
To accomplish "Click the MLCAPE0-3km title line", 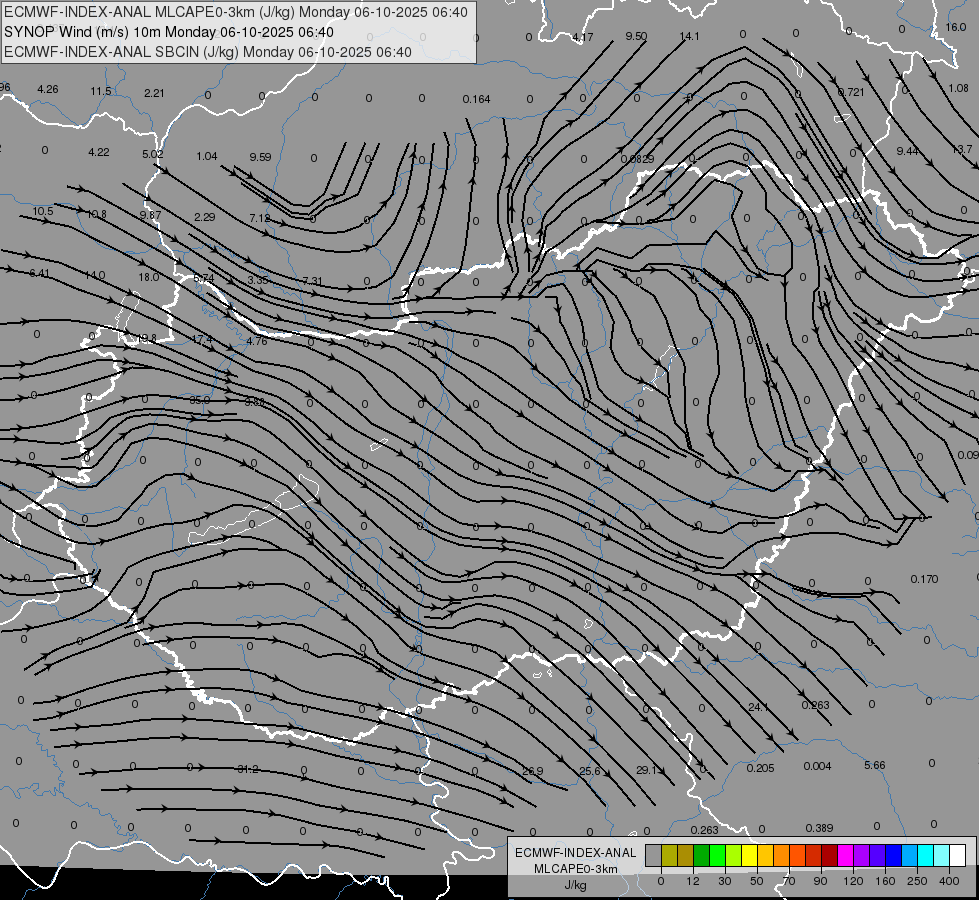I will (x=235, y=12).
